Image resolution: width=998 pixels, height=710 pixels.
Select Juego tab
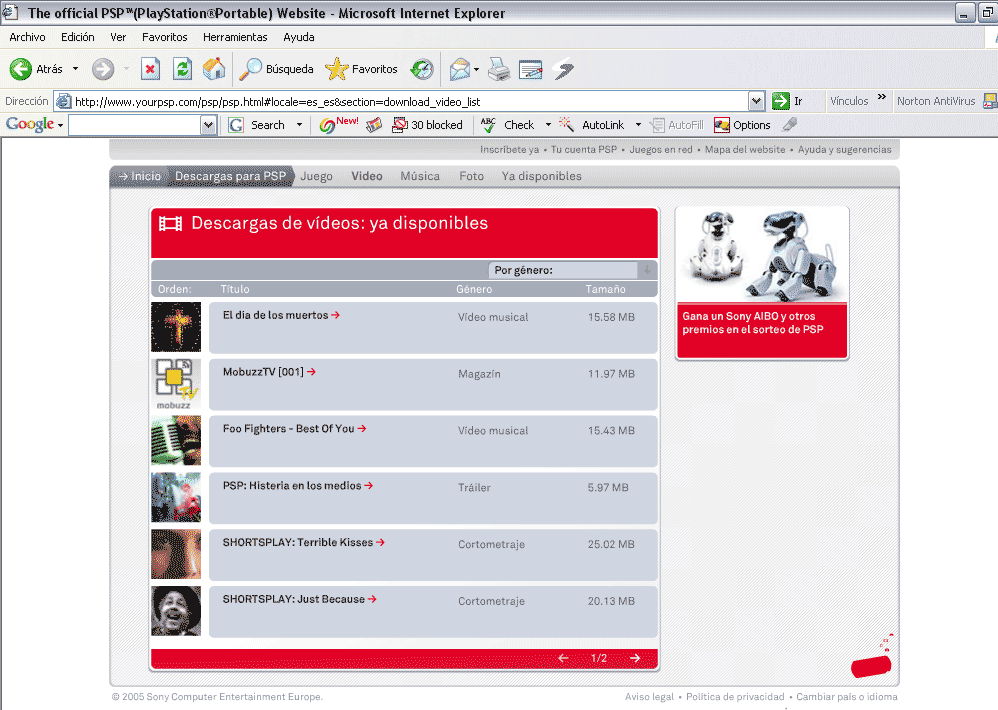pos(316,176)
